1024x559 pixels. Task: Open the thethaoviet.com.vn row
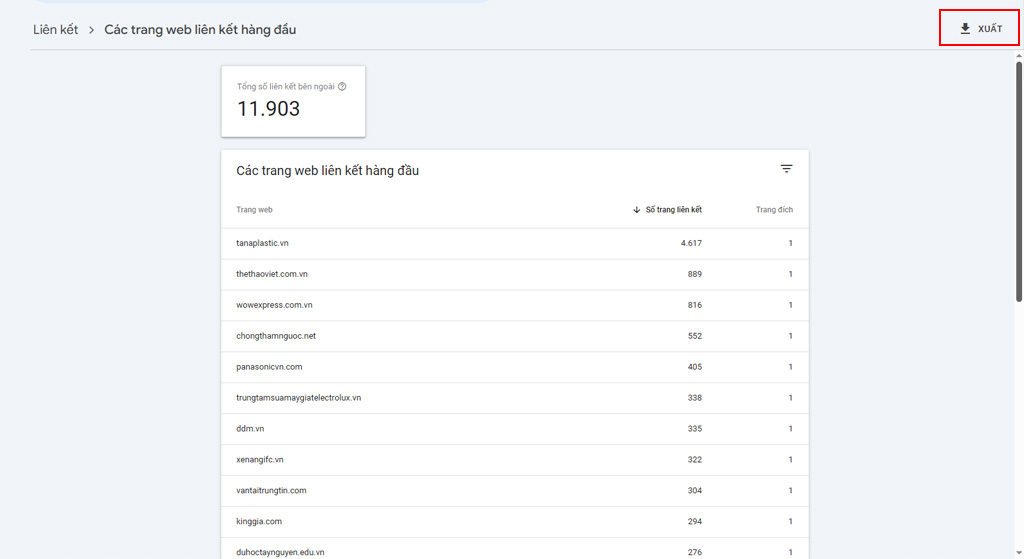[515, 274]
